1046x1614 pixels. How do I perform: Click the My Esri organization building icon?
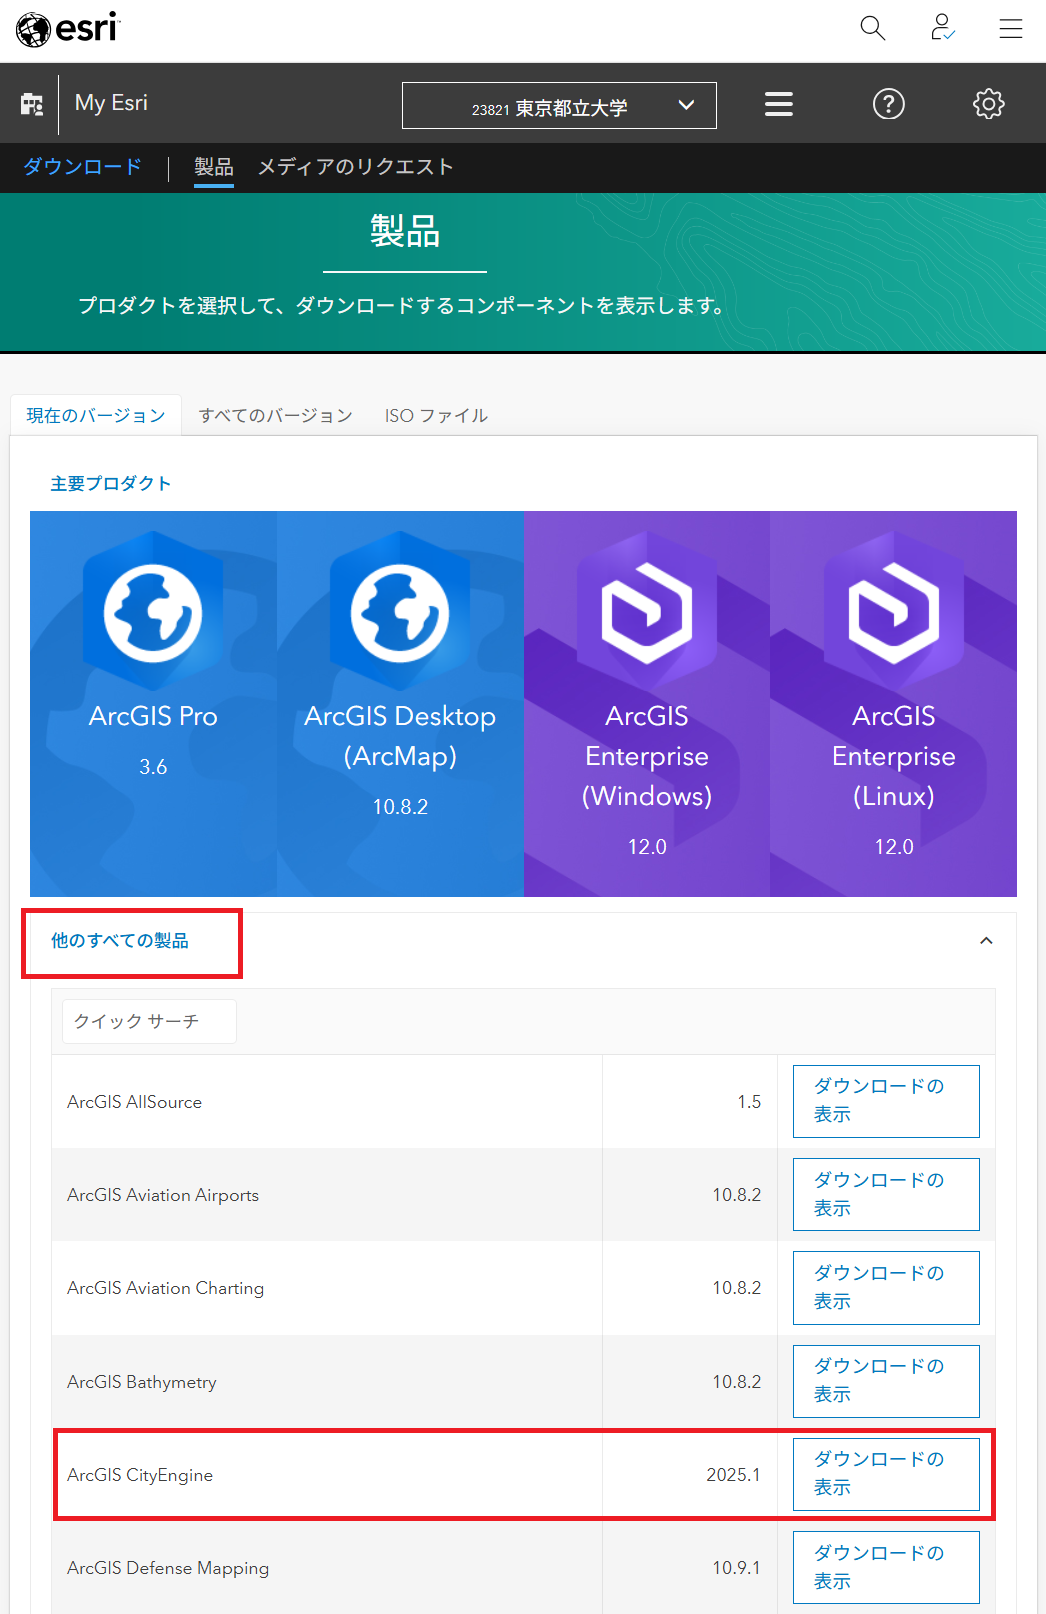point(32,104)
